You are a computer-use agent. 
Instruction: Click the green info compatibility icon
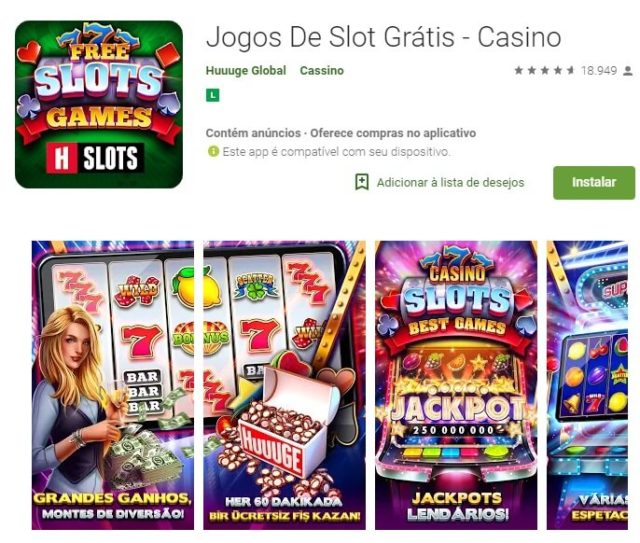(x=213, y=152)
